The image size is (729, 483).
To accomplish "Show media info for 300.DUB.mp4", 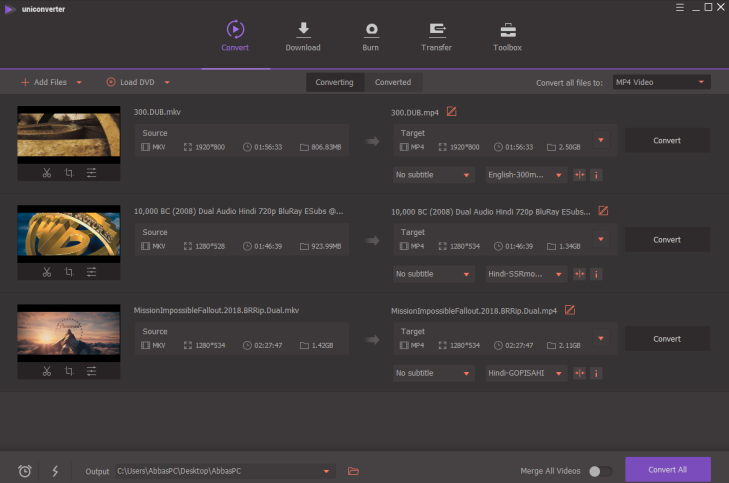I will (x=596, y=175).
